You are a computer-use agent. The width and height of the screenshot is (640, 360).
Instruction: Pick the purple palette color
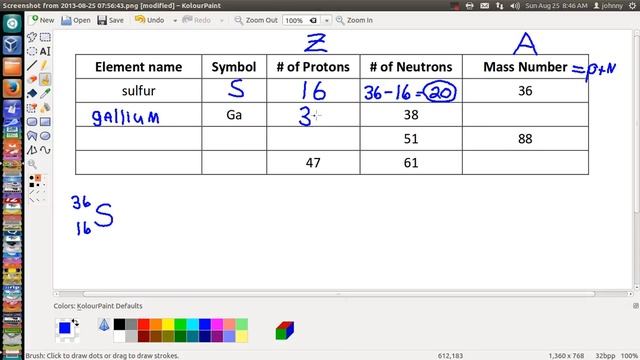point(217,336)
